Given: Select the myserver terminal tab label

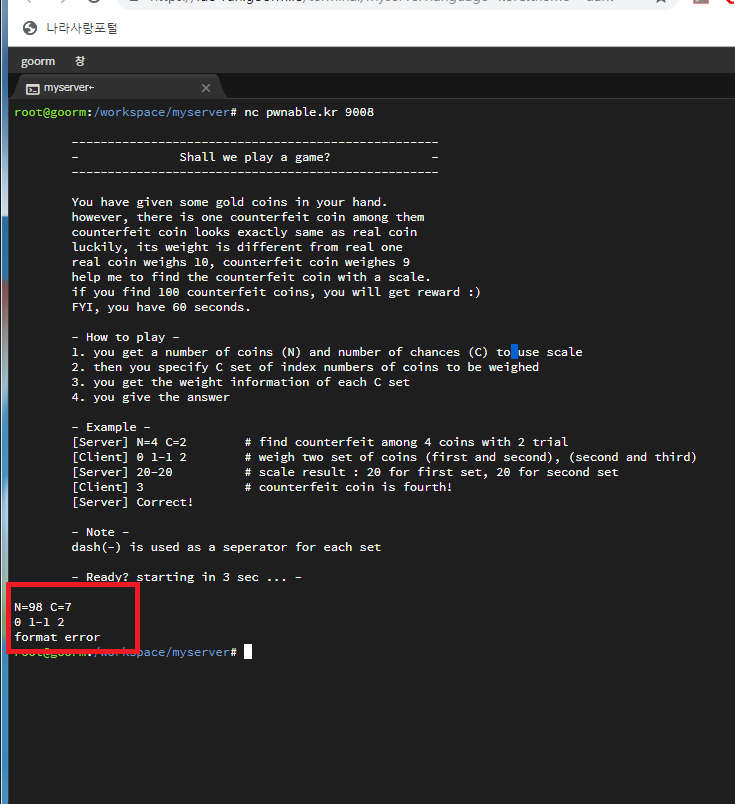Looking at the screenshot, I should click(69, 88).
